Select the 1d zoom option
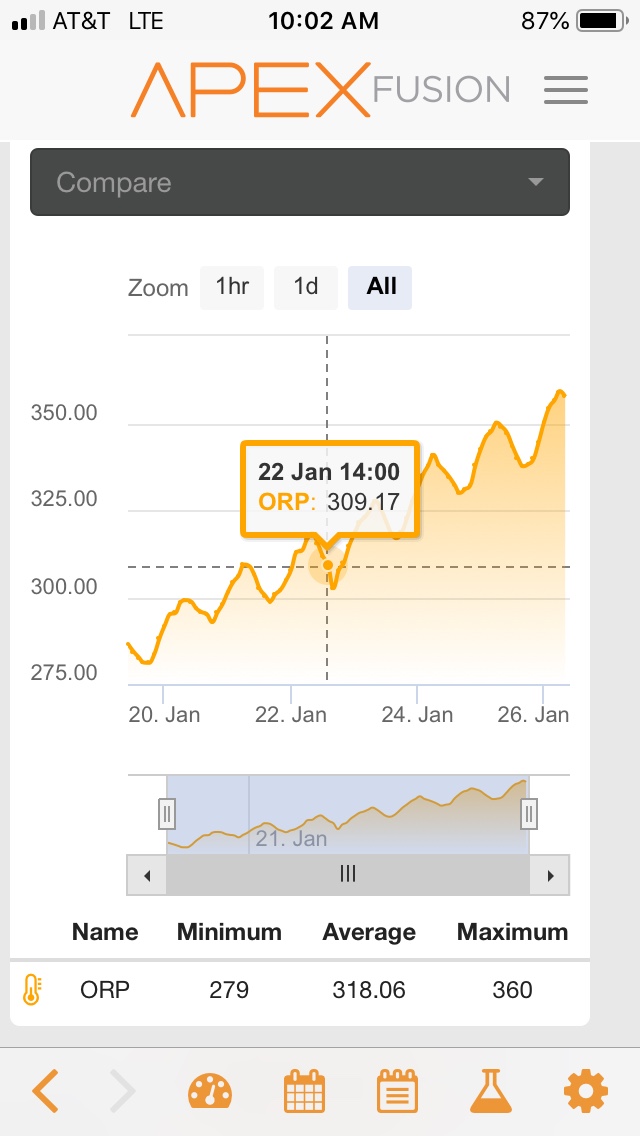The image size is (640, 1136). tap(306, 288)
